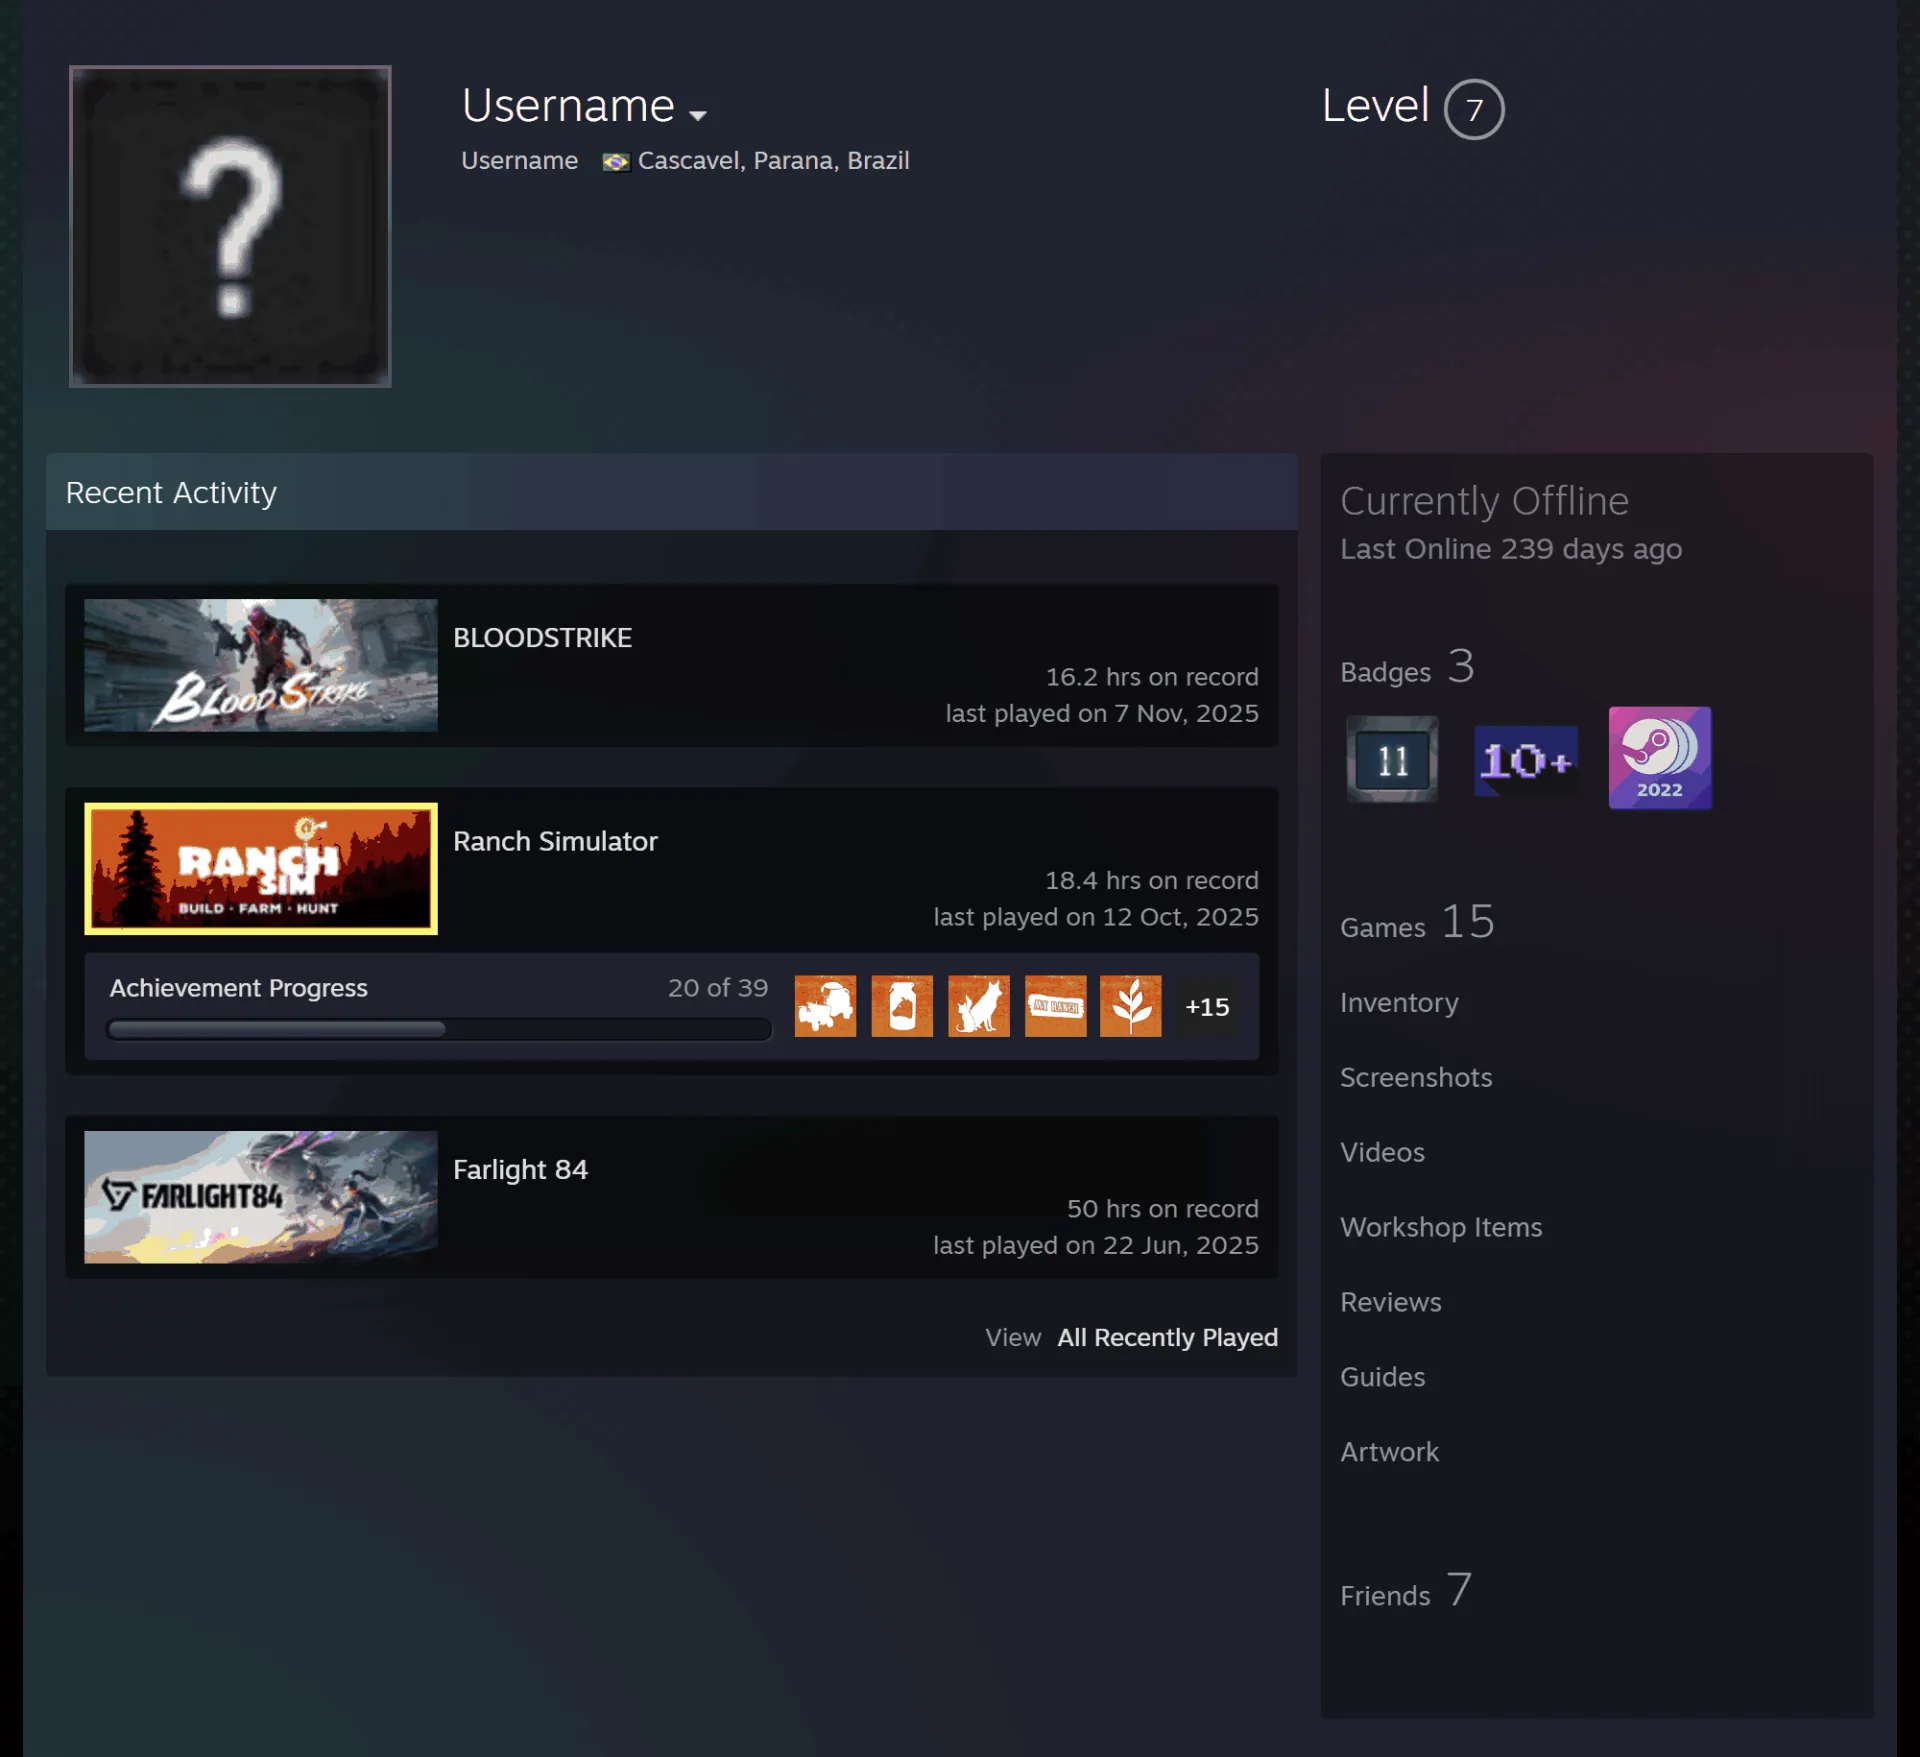Open the Guides link
This screenshot has width=1920, height=1757.
pyautogui.click(x=1382, y=1377)
